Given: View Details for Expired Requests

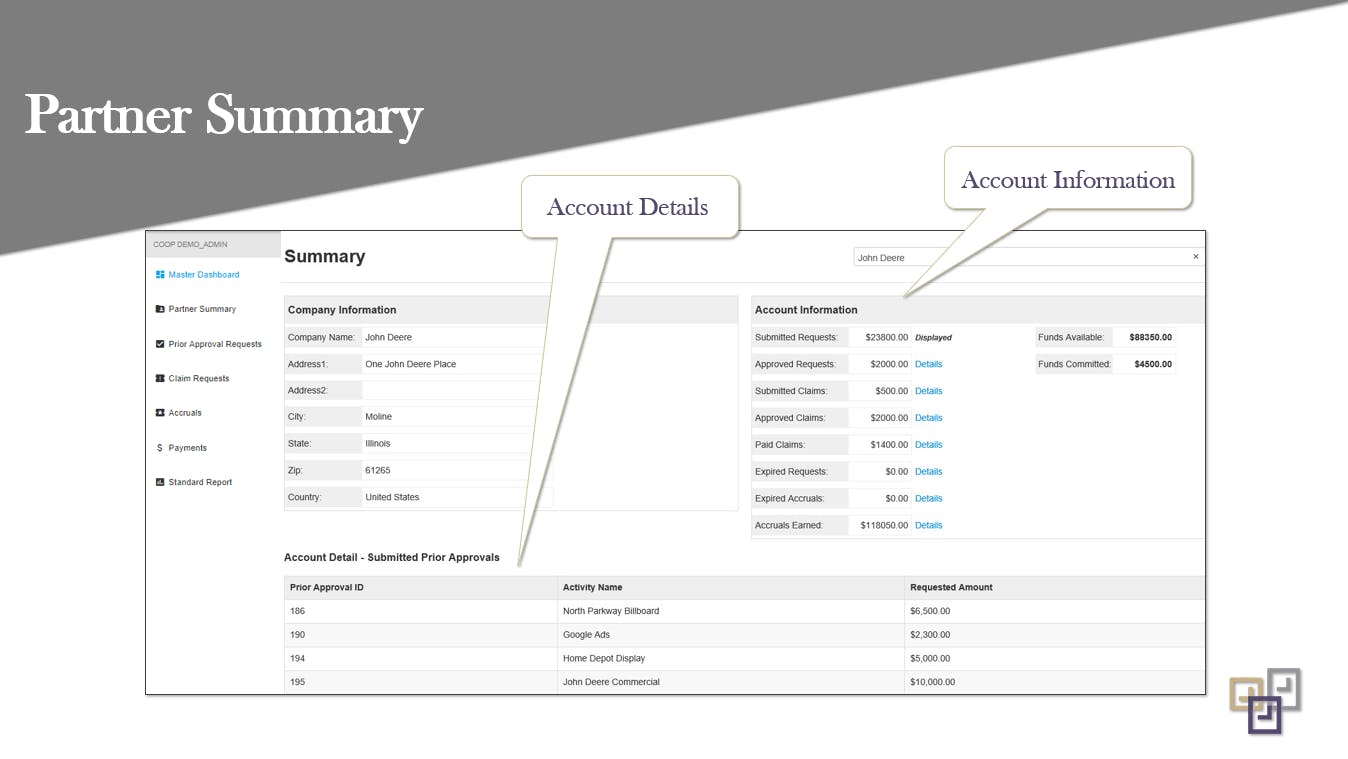Looking at the screenshot, I should coord(928,471).
